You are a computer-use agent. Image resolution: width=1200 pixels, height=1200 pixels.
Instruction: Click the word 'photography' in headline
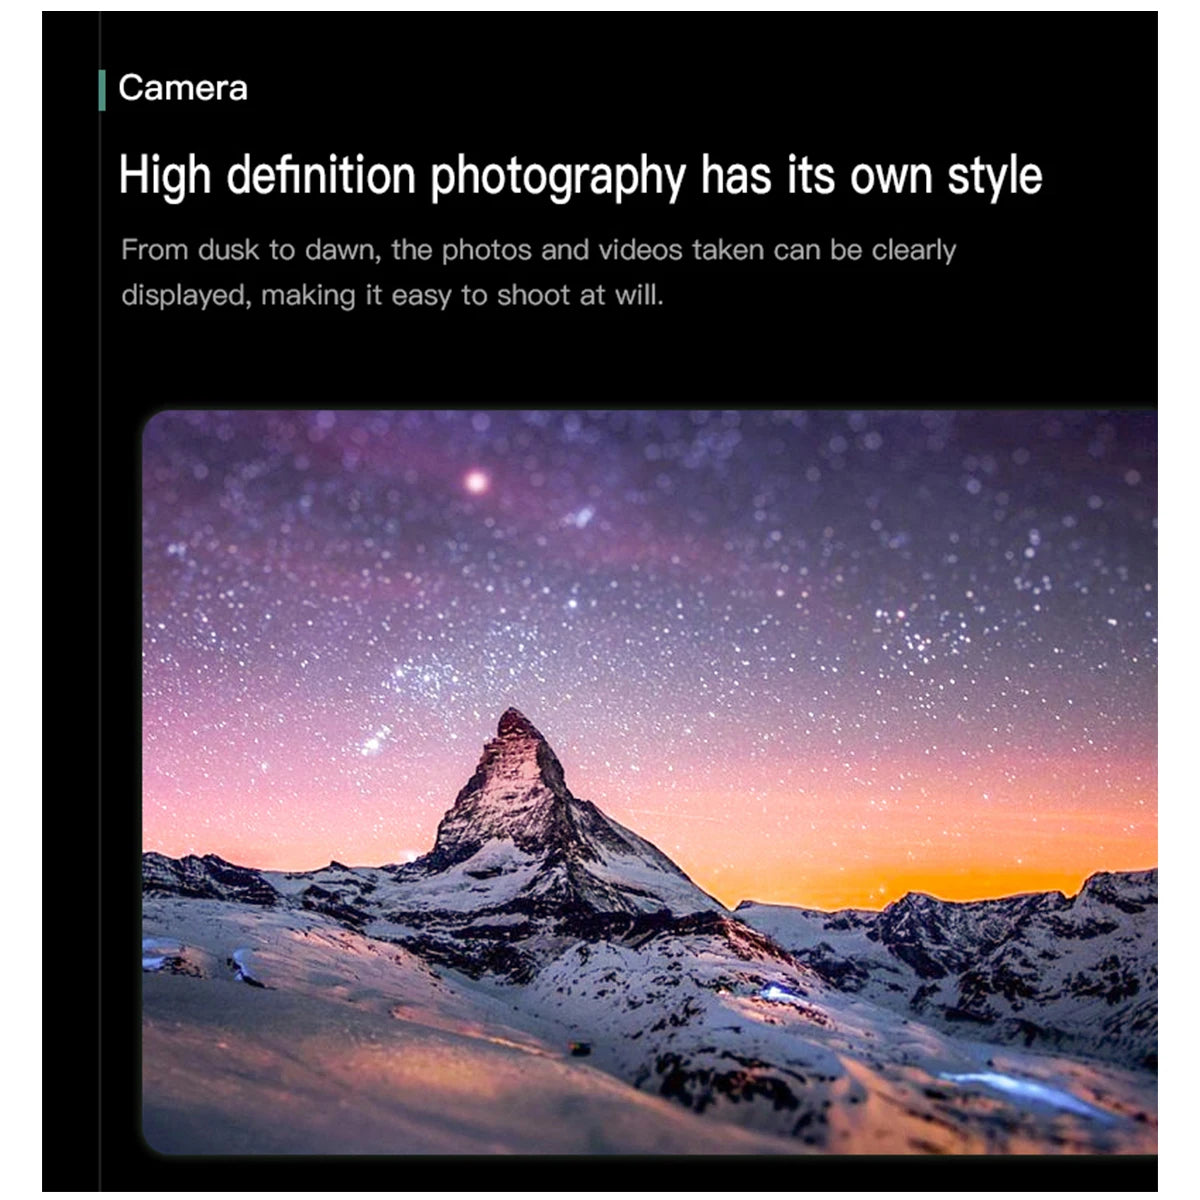558,177
